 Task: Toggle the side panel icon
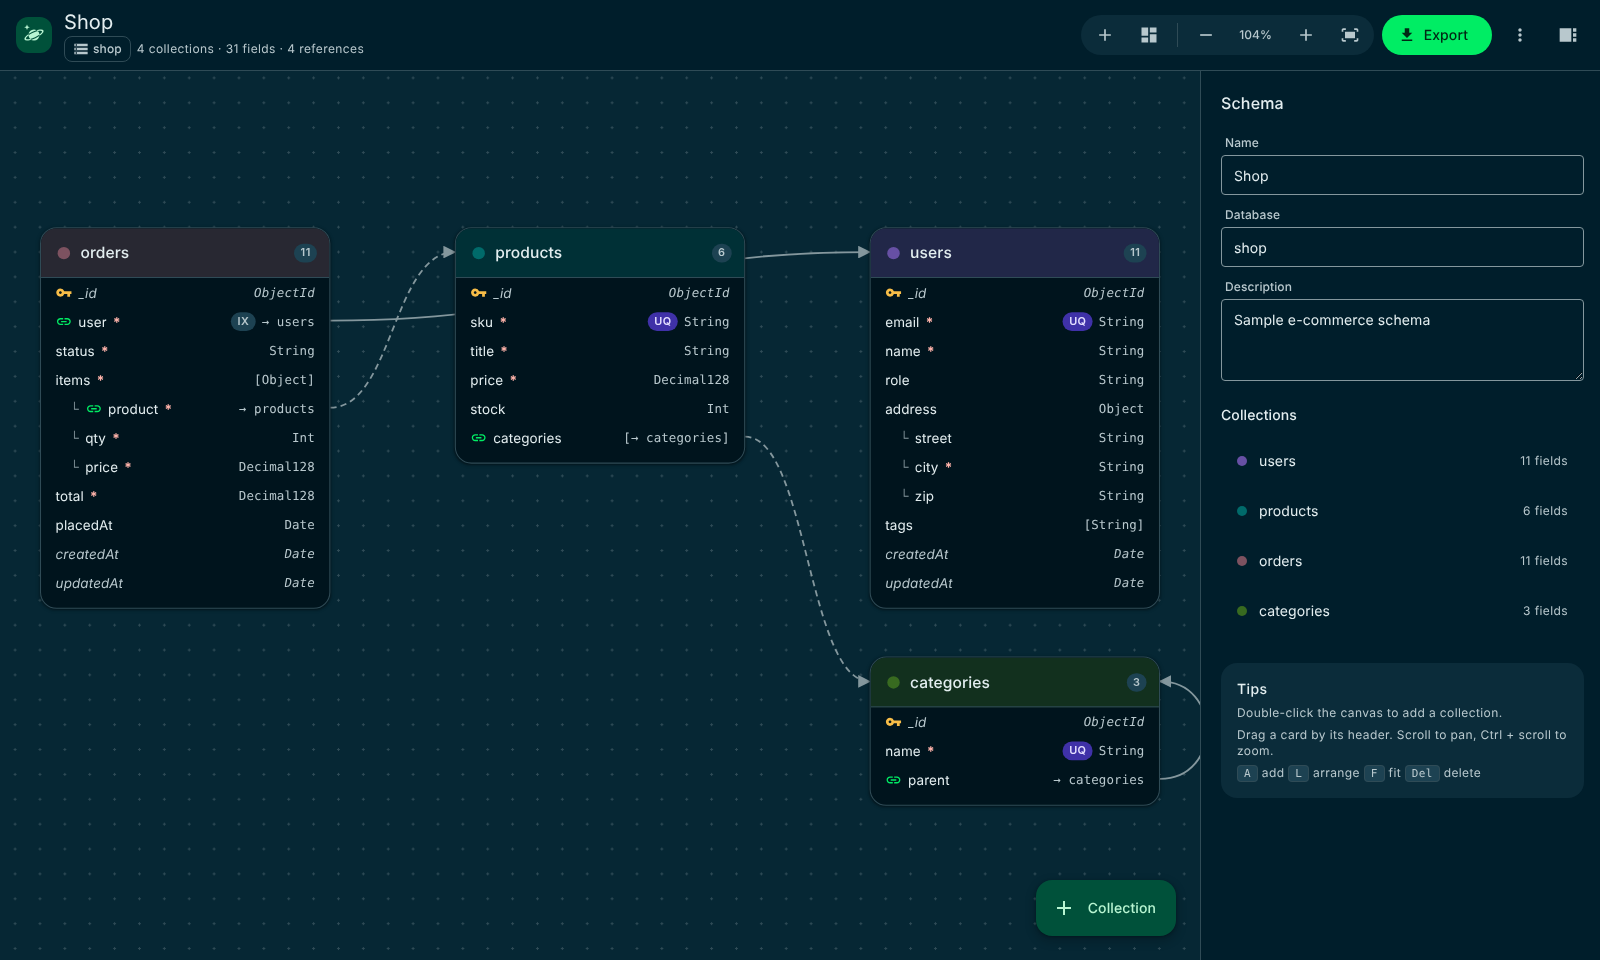(1568, 35)
